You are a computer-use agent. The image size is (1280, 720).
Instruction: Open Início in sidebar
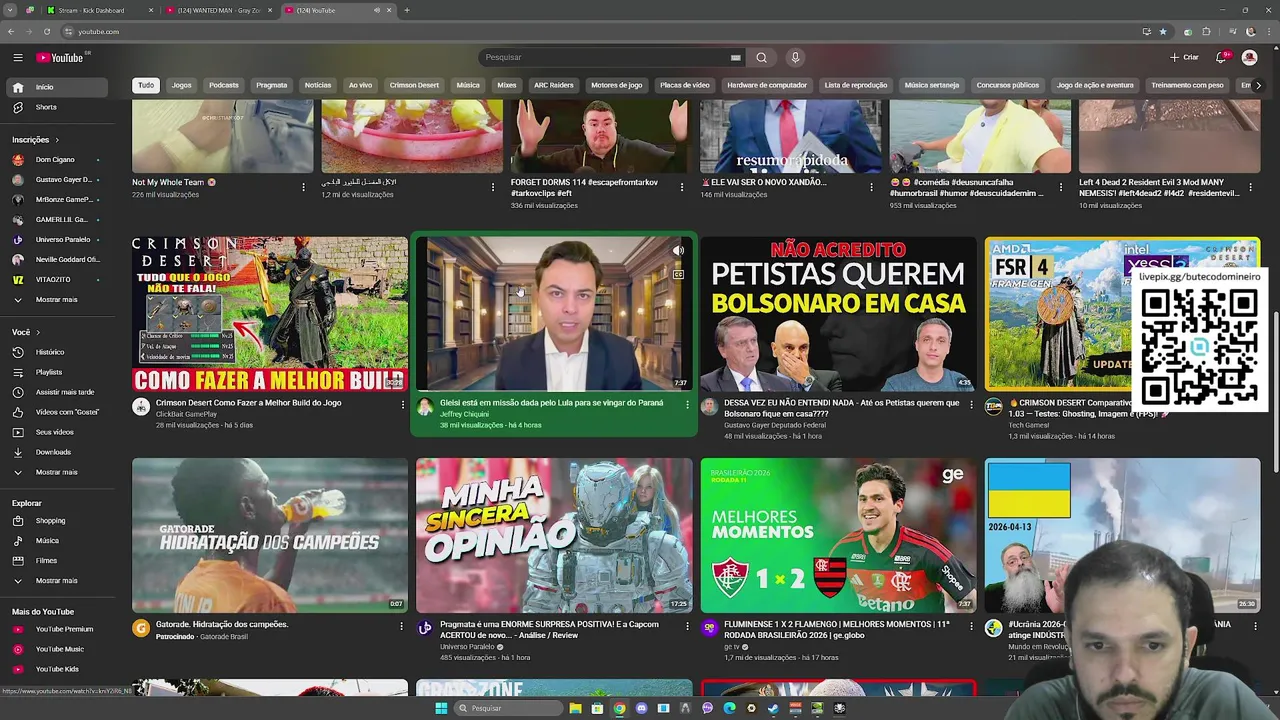(56, 87)
